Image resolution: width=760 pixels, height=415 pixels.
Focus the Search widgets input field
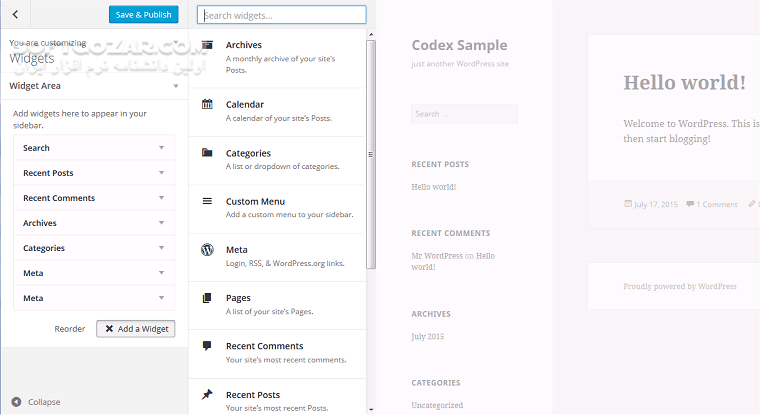click(x=281, y=15)
